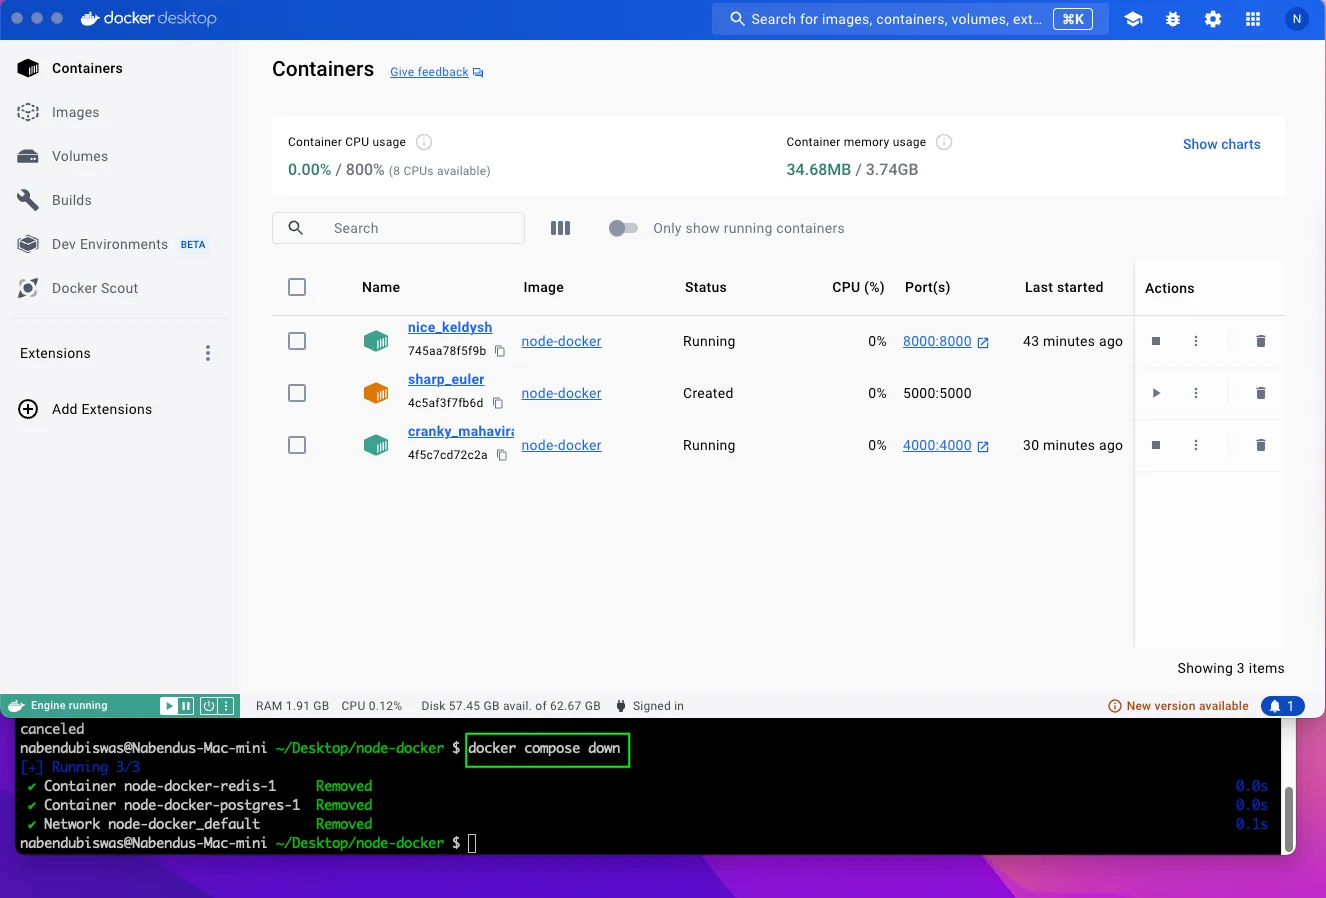
Task: Sort containers by CPU (%) column
Action: point(858,287)
